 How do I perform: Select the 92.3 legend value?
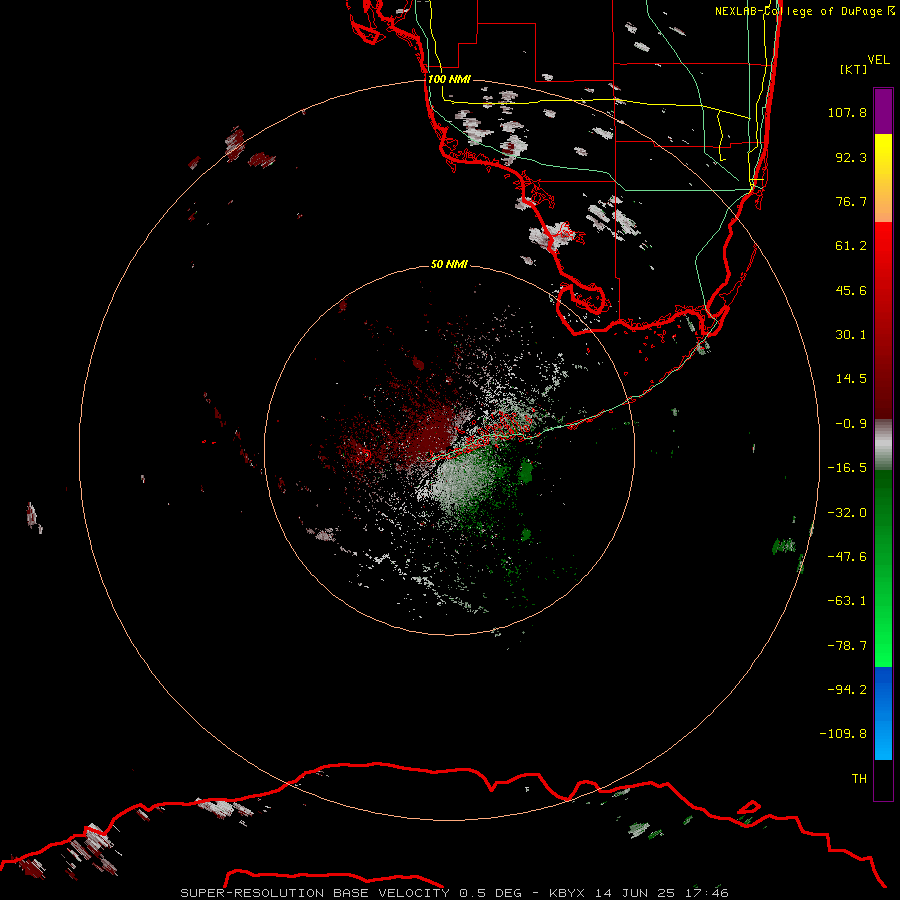851,157
